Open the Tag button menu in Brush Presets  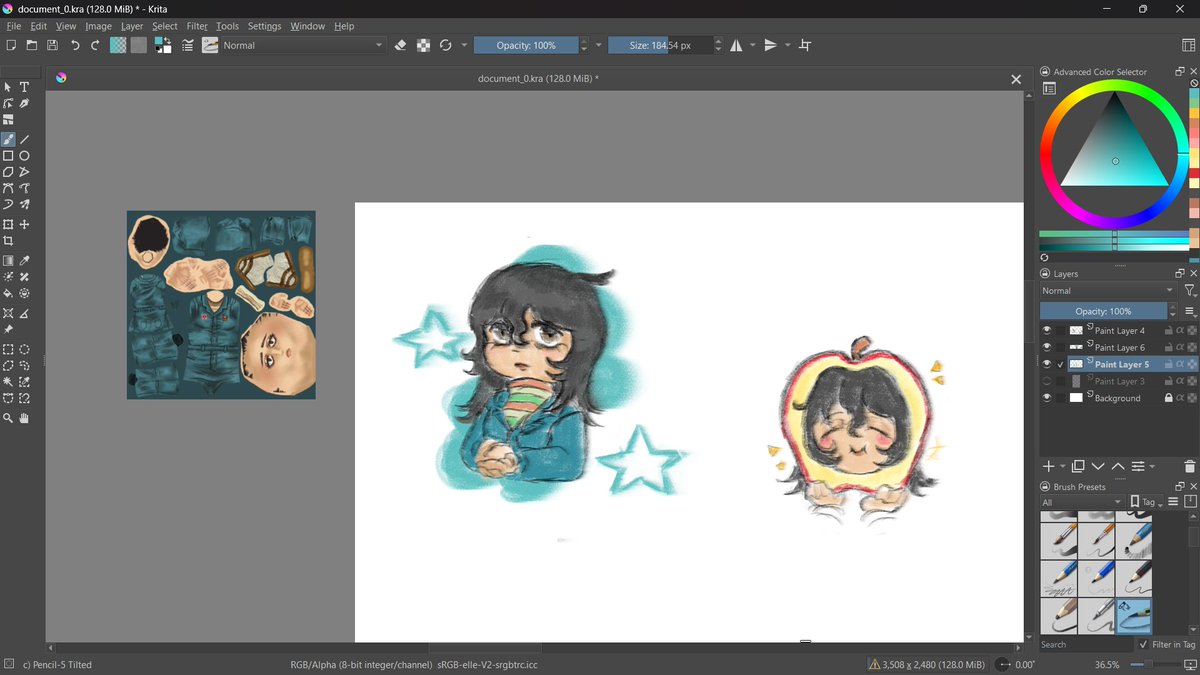click(1146, 502)
